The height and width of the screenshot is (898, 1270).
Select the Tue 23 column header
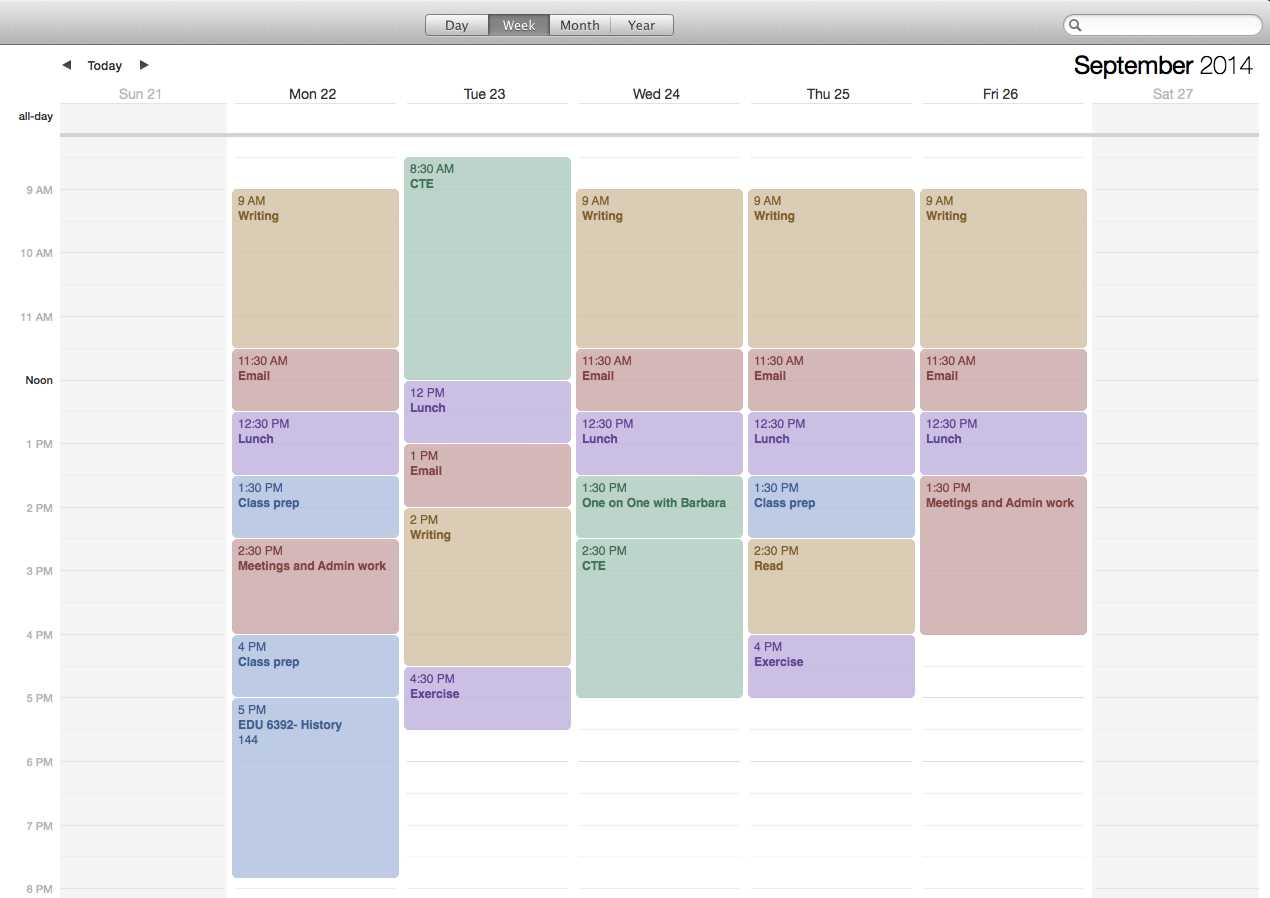coord(485,94)
